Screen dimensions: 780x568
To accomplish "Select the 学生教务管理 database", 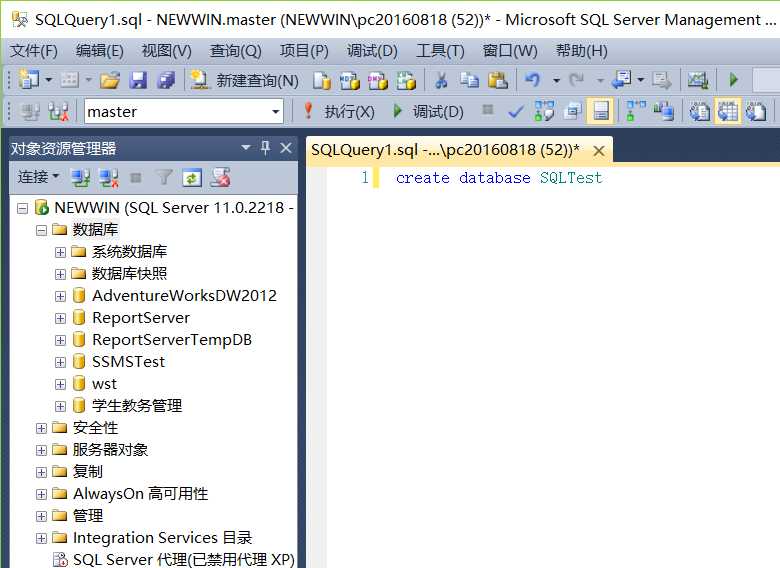I will pos(137,406).
